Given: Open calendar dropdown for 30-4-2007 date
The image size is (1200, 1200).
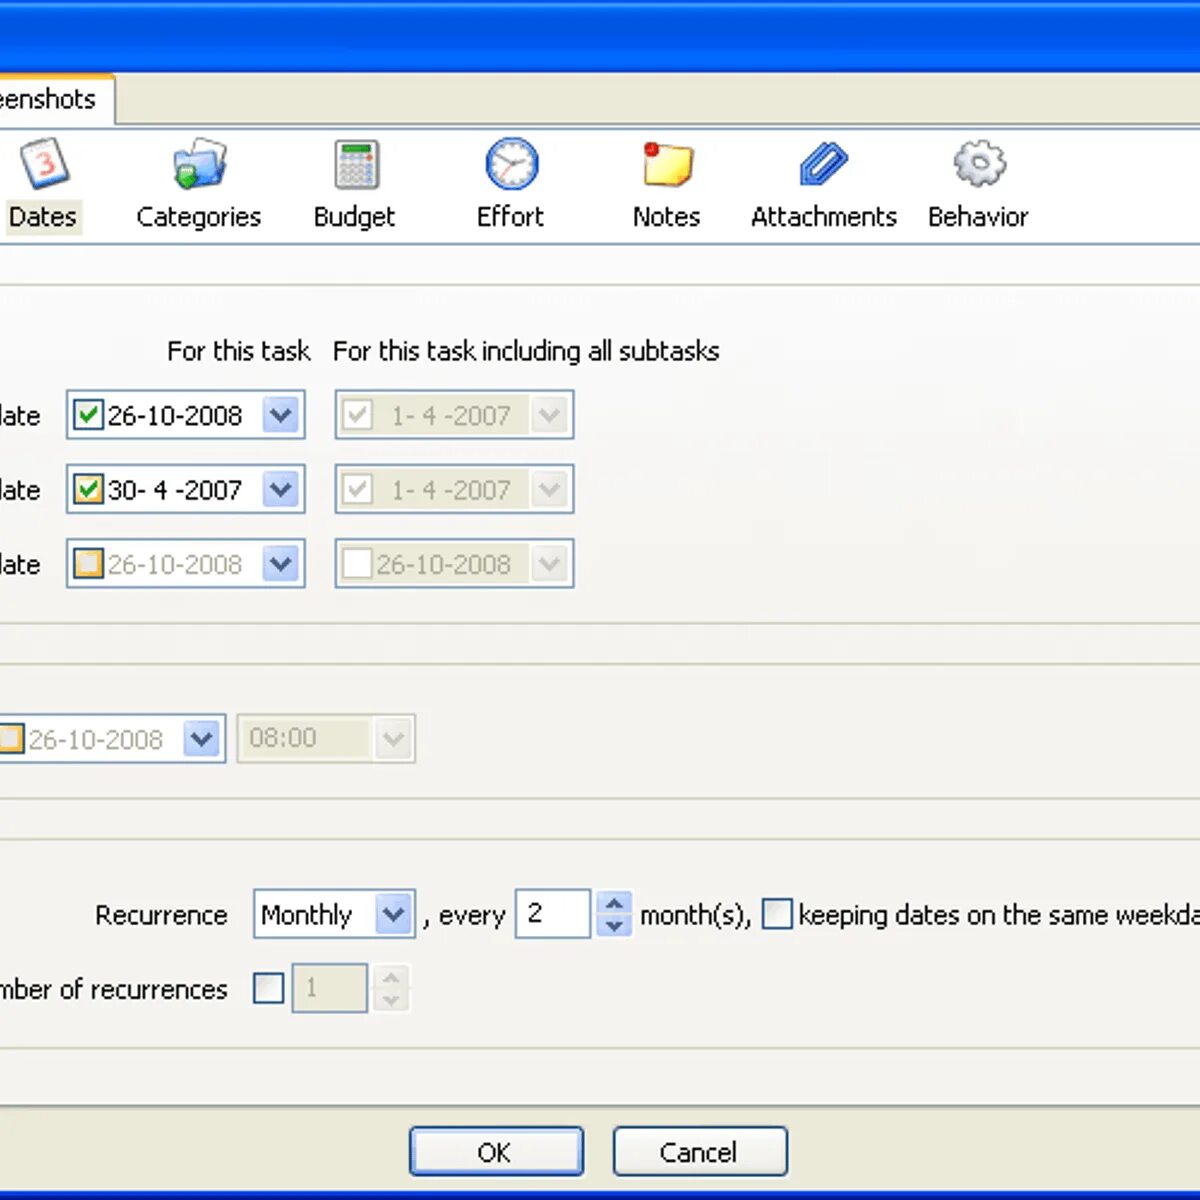Looking at the screenshot, I should point(281,490).
